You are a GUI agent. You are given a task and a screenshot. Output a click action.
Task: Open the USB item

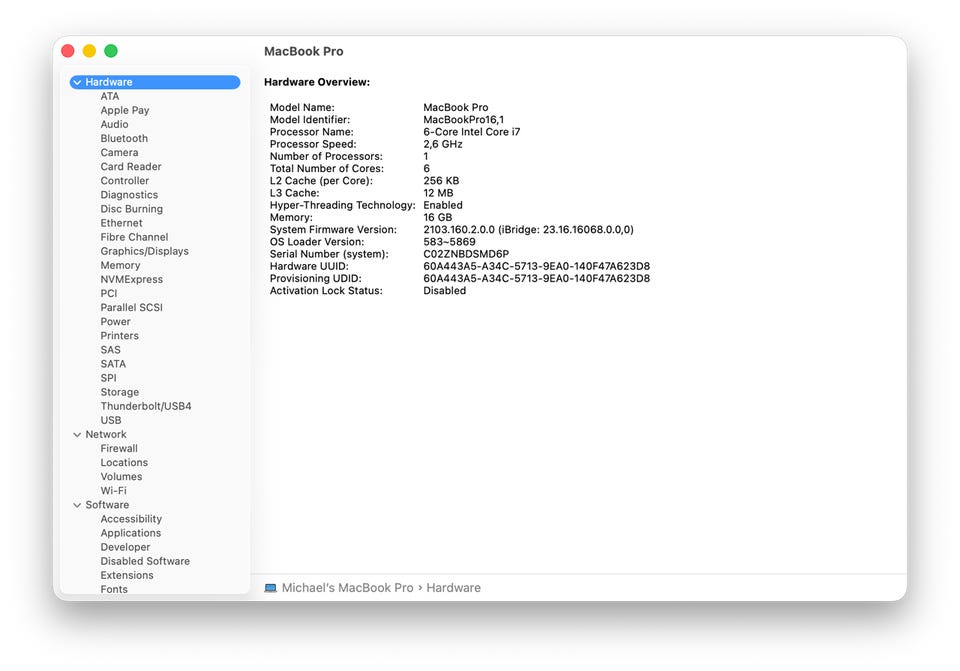[111, 420]
